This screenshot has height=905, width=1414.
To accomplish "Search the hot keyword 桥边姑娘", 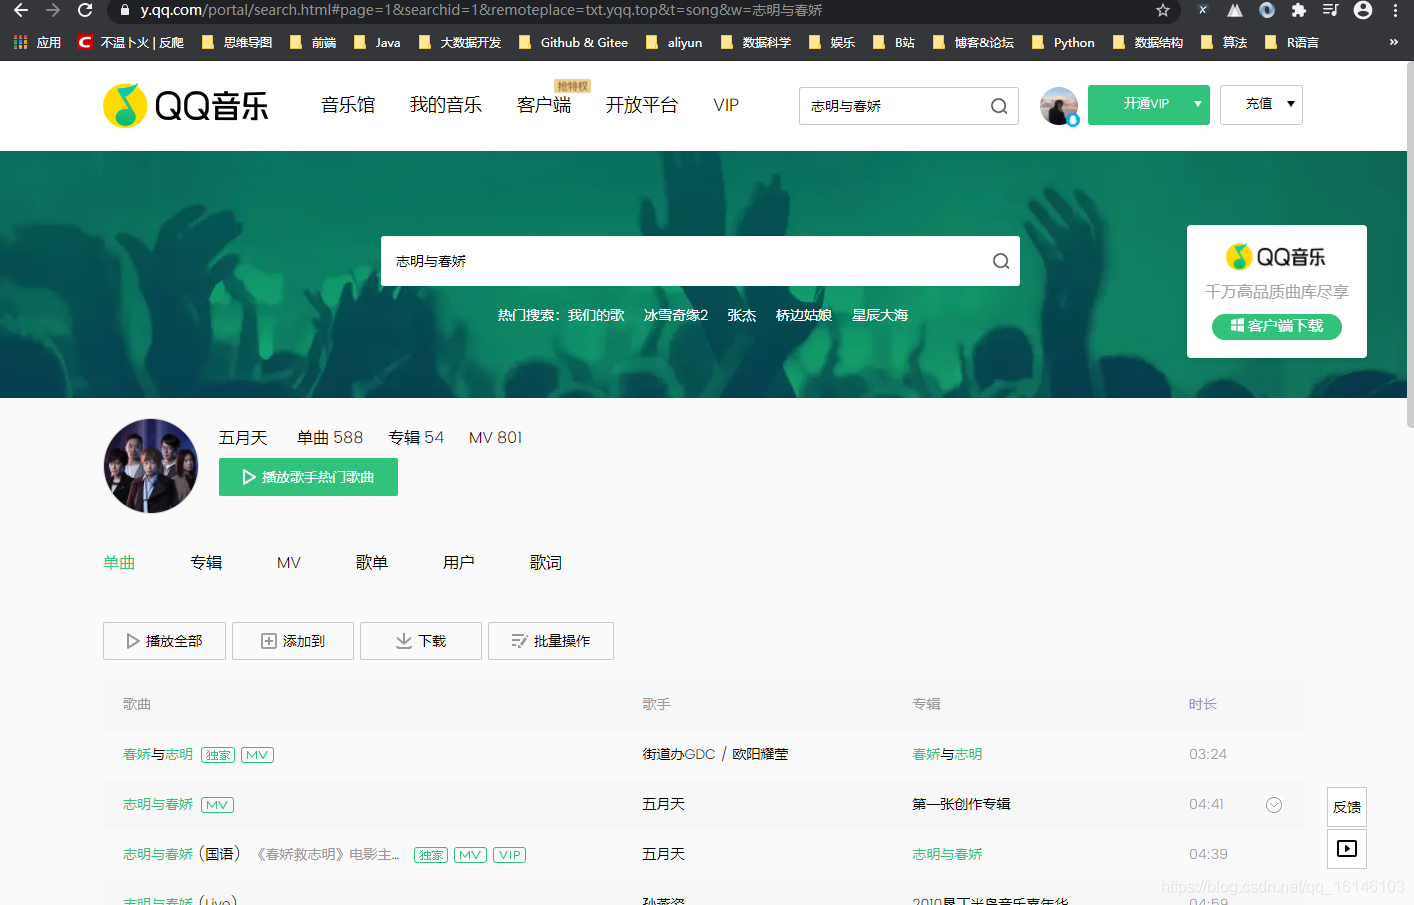I will point(804,315).
